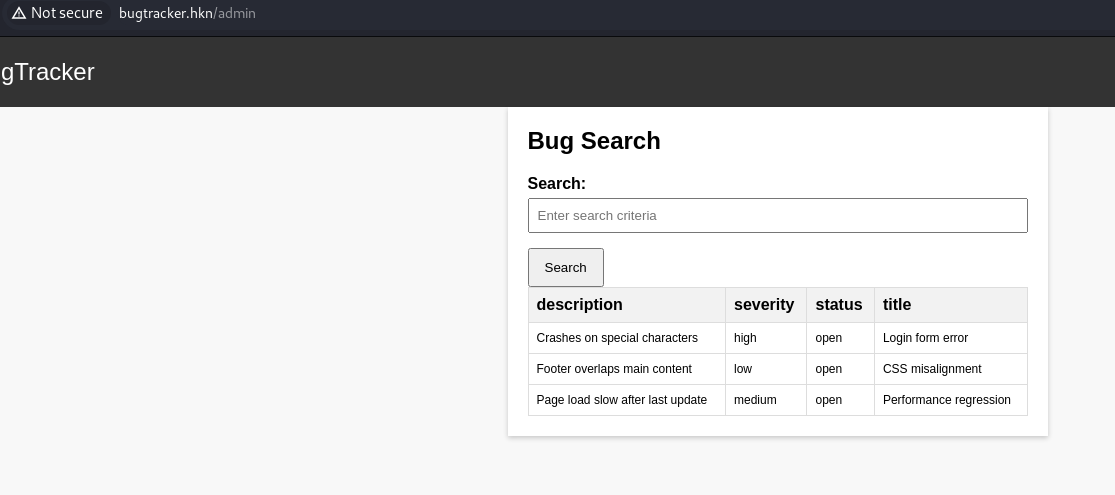Click the bugtracker.hkn/admin address bar URL

pos(187,13)
